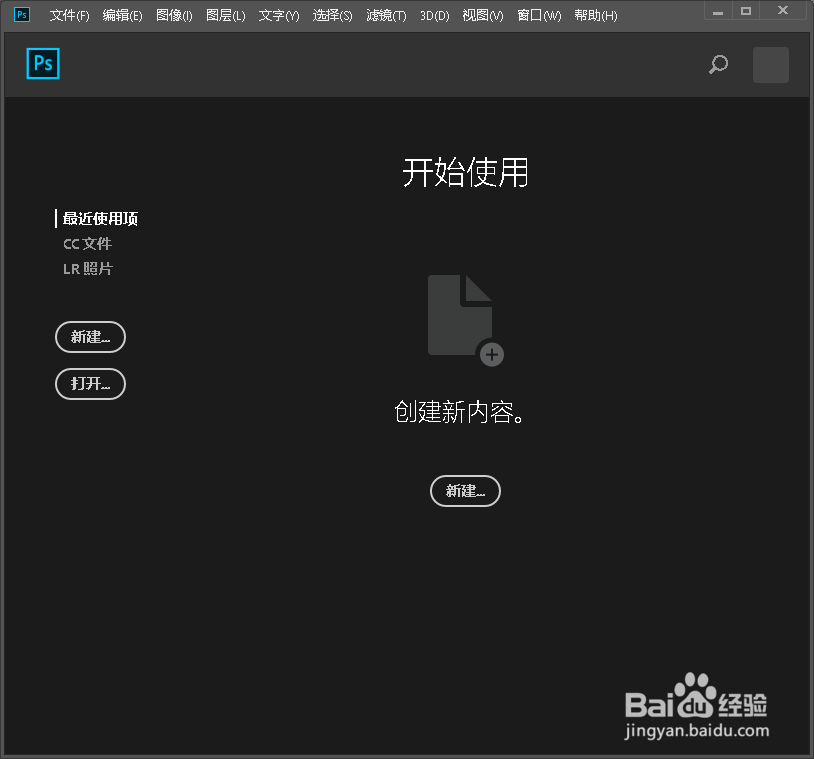814x759 pixels.
Task: Open the 文件(F) menu
Action: pyautogui.click(x=67, y=15)
